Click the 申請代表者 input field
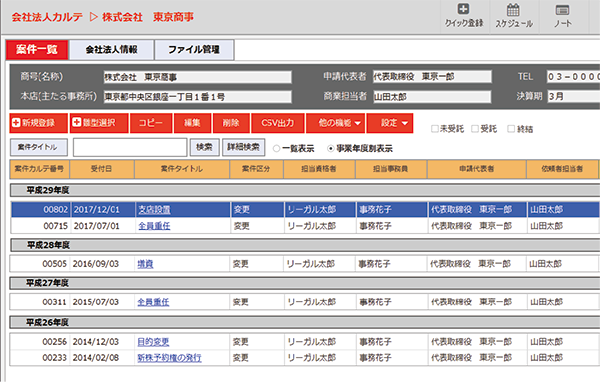The image size is (600, 382). [x=432, y=77]
